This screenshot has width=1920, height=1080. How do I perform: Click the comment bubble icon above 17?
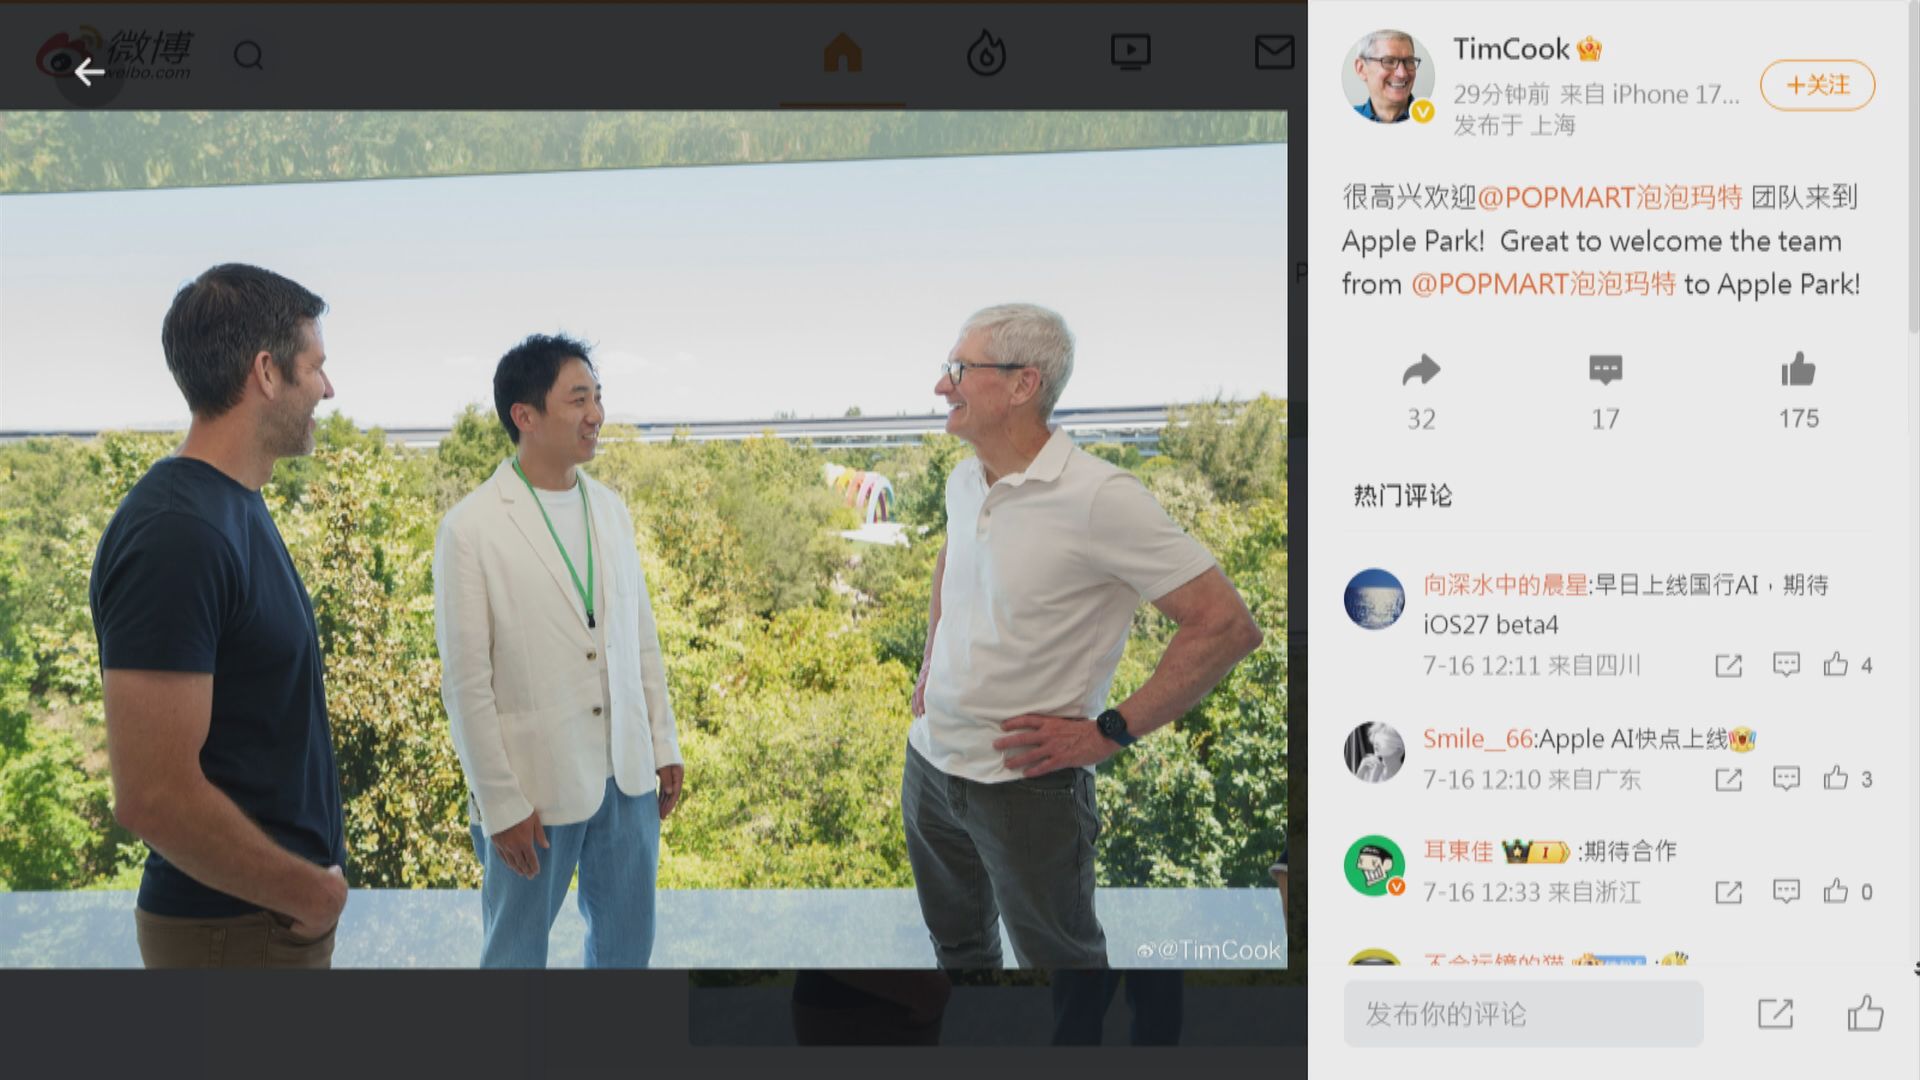click(1605, 370)
